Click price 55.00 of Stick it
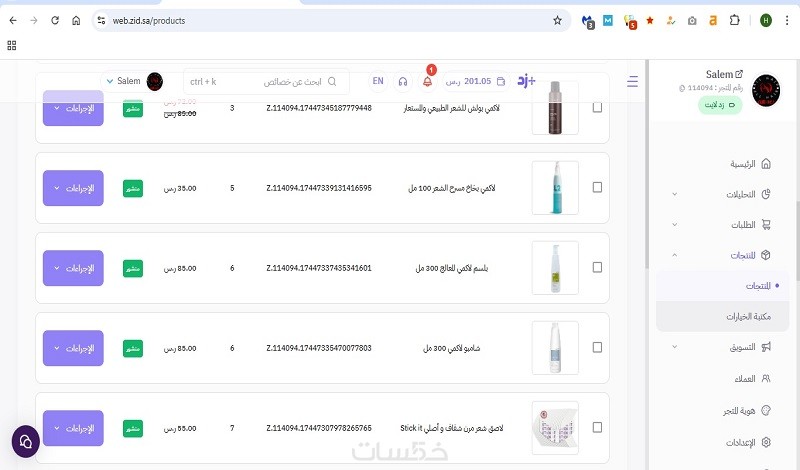 point(180,428)
